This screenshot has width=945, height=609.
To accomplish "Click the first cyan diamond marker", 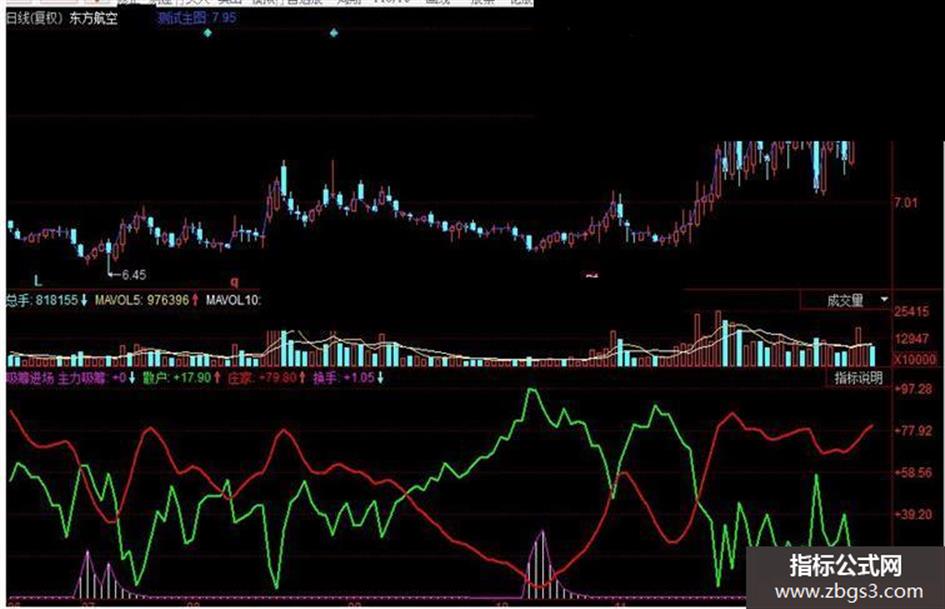I will coord(208,33).
